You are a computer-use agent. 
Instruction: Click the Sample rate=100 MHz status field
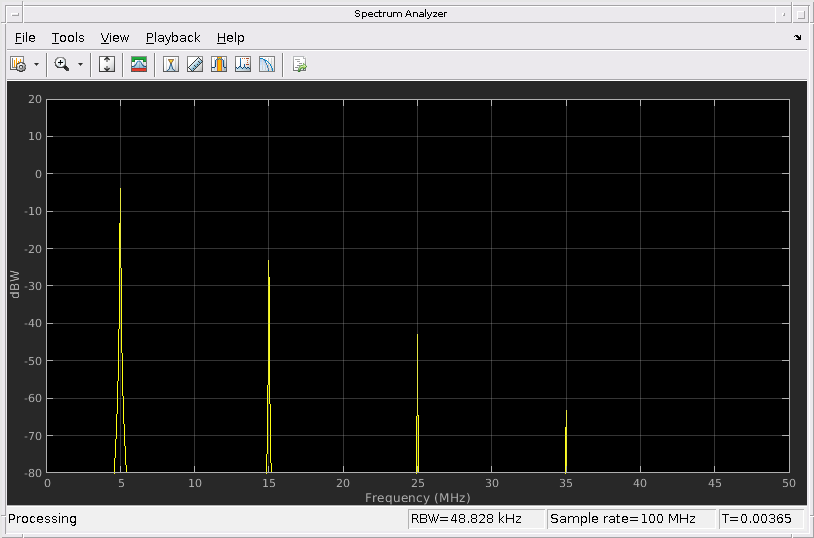(630, 519)
